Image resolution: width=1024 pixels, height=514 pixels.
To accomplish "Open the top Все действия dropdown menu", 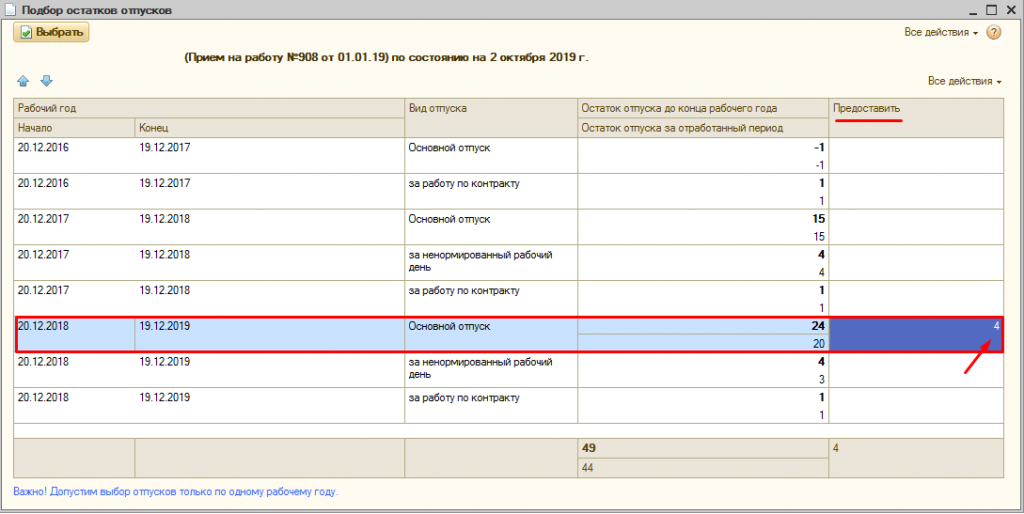I will pyautogui.click(x=941, y=33).
